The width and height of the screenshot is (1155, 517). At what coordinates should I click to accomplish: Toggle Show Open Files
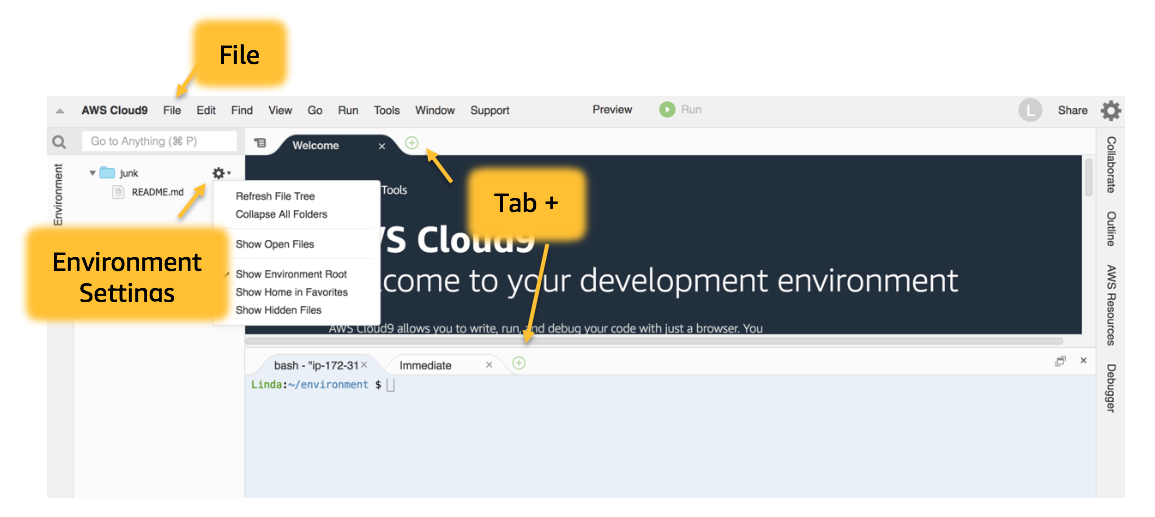coord(275,244)
